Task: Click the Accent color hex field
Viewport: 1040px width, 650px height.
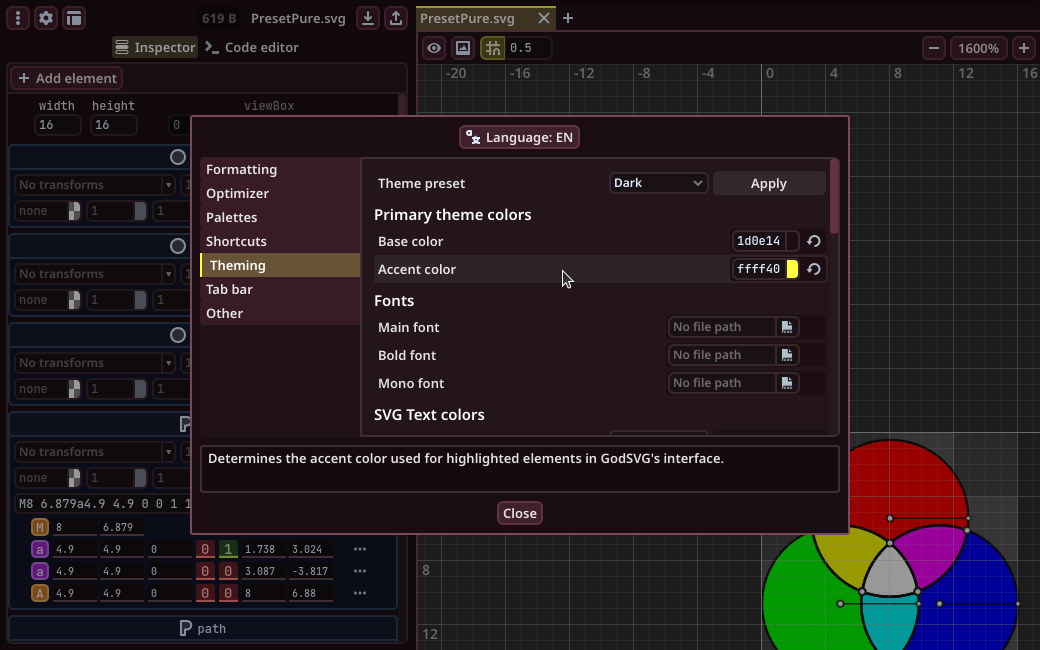Action: coord(759,269)
